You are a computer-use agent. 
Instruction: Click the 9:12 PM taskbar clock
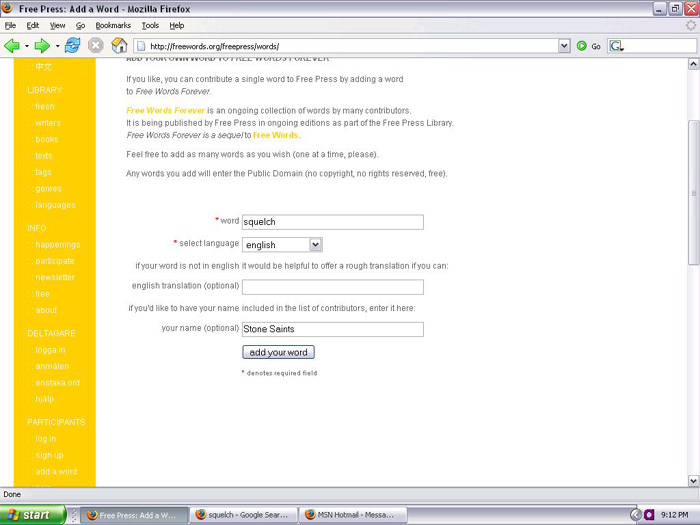click(674, 515)
